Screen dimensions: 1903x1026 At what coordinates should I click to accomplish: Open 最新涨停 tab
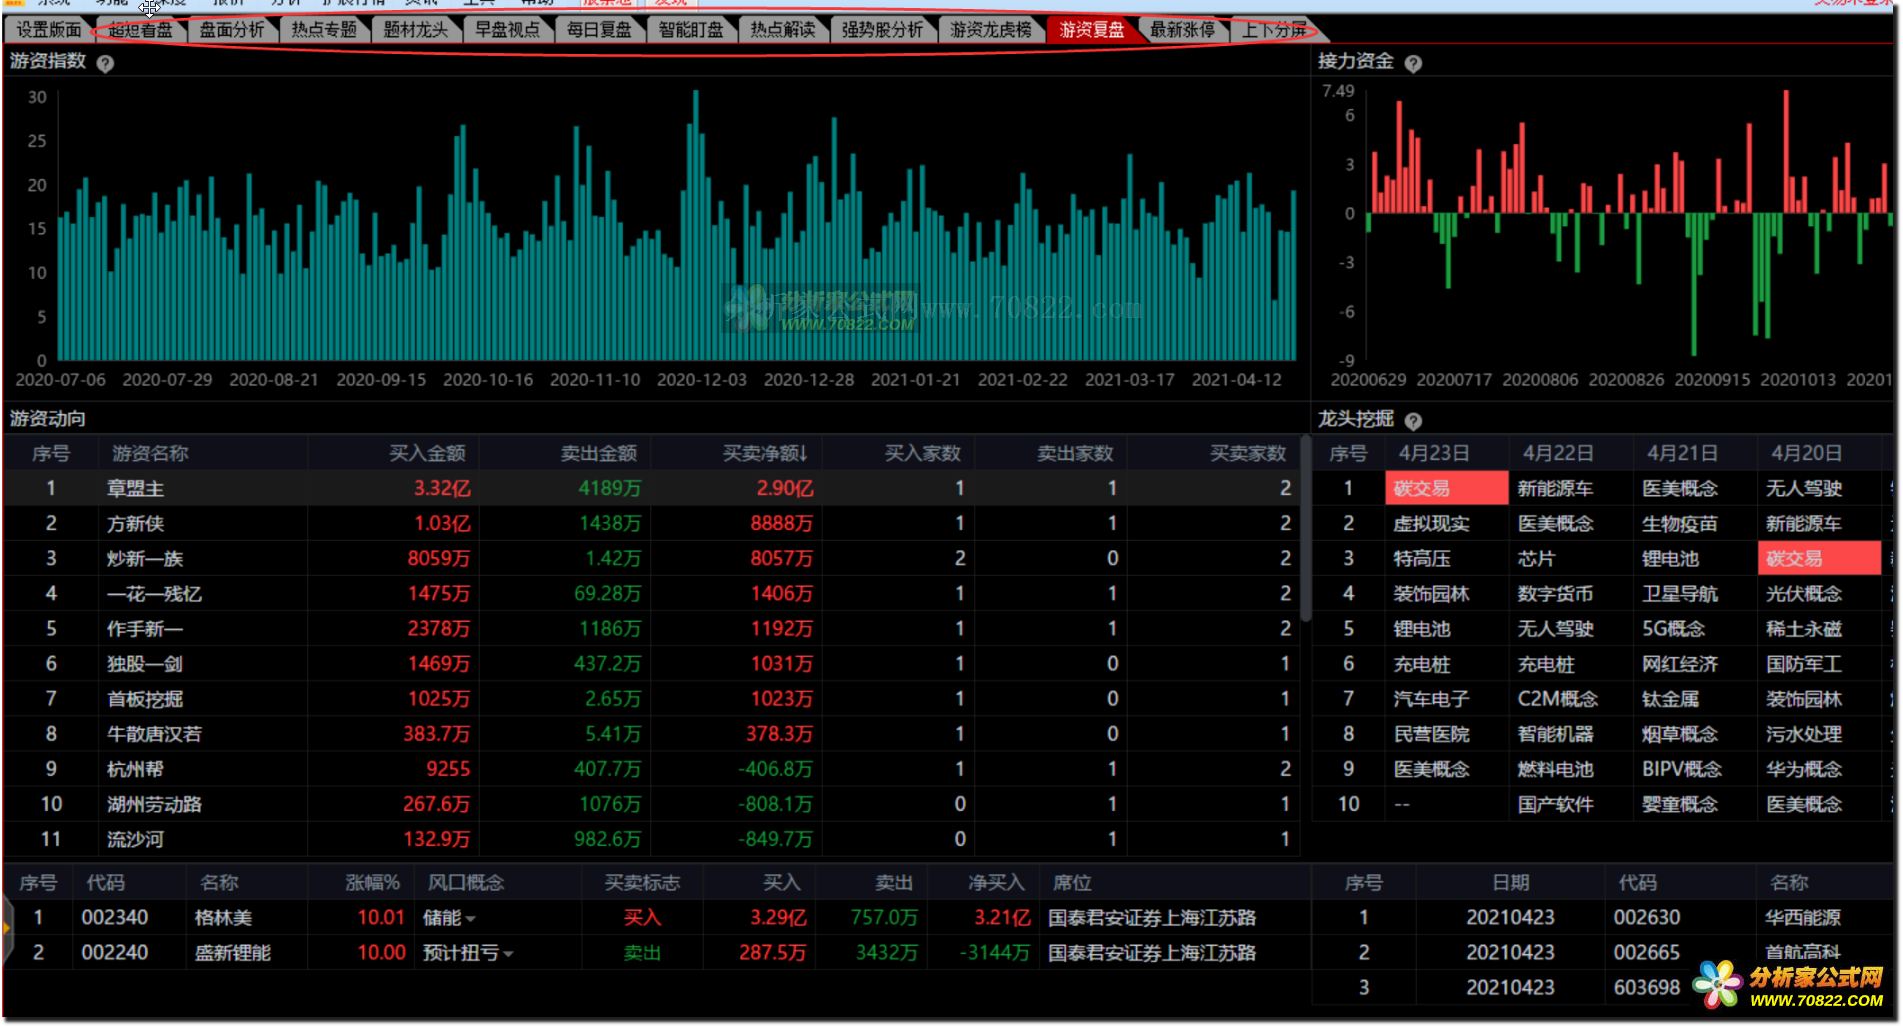[1183, 30]
